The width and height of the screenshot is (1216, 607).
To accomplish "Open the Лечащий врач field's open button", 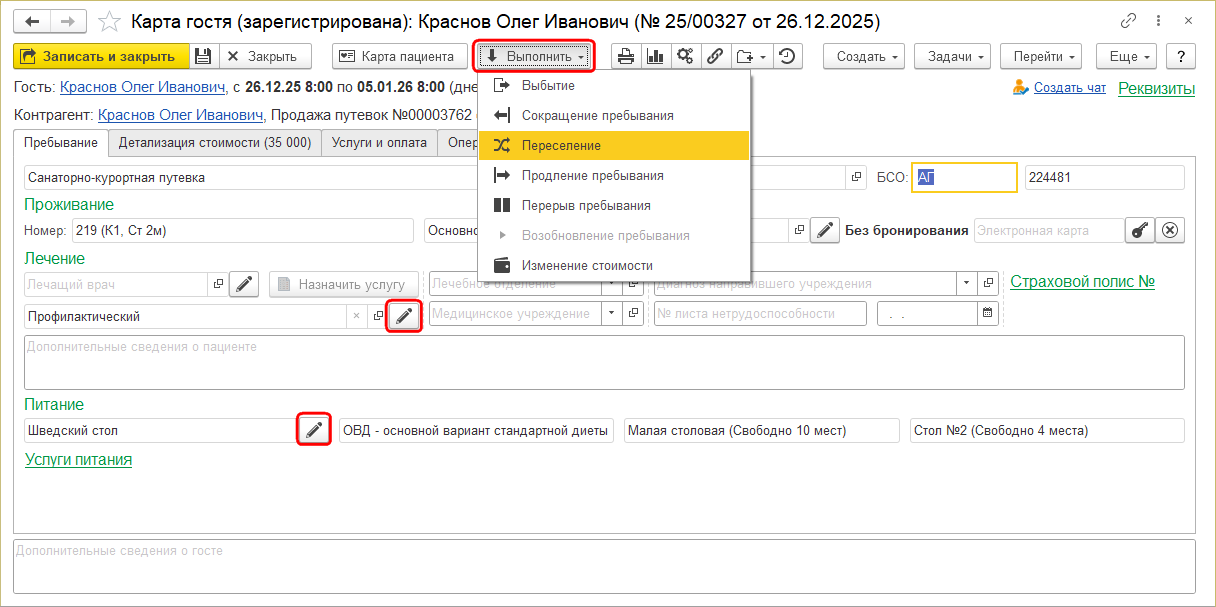I will point(218,284).
